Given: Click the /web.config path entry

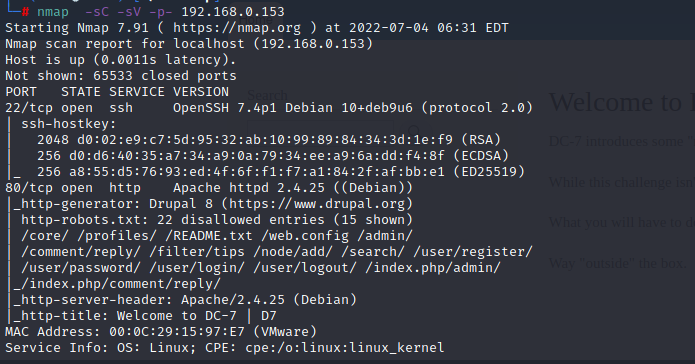Looking at the screenshot, I should click(x=305, y=236).
